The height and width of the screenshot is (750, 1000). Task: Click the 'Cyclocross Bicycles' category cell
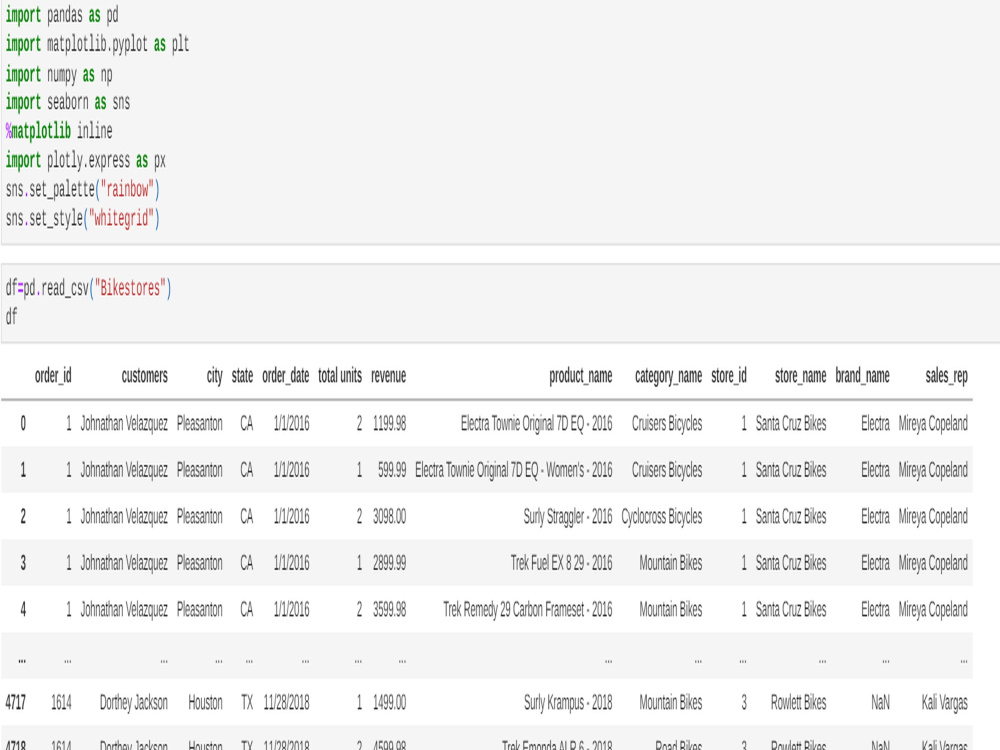tap(662, 517)
